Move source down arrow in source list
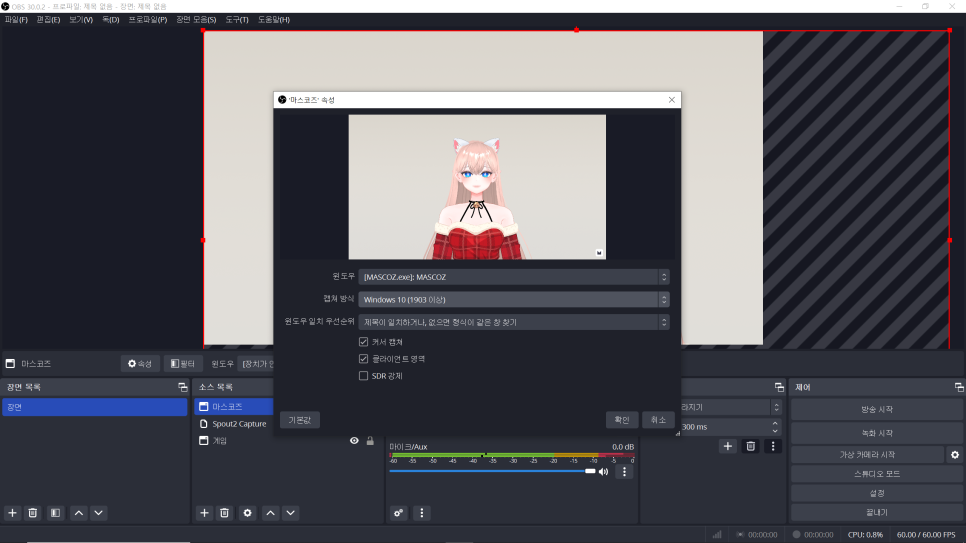This screenshot has height=543, width=966. pyautogui.click(x=291, y=513)
